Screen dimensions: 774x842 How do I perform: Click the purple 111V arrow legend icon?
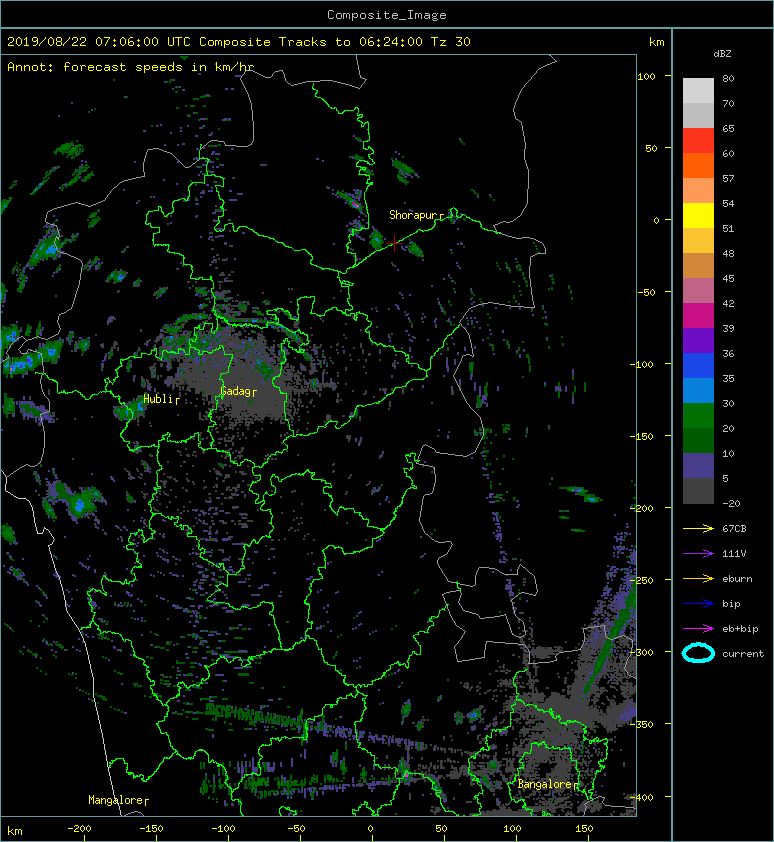pyautogui.click(x=698, y=553)
